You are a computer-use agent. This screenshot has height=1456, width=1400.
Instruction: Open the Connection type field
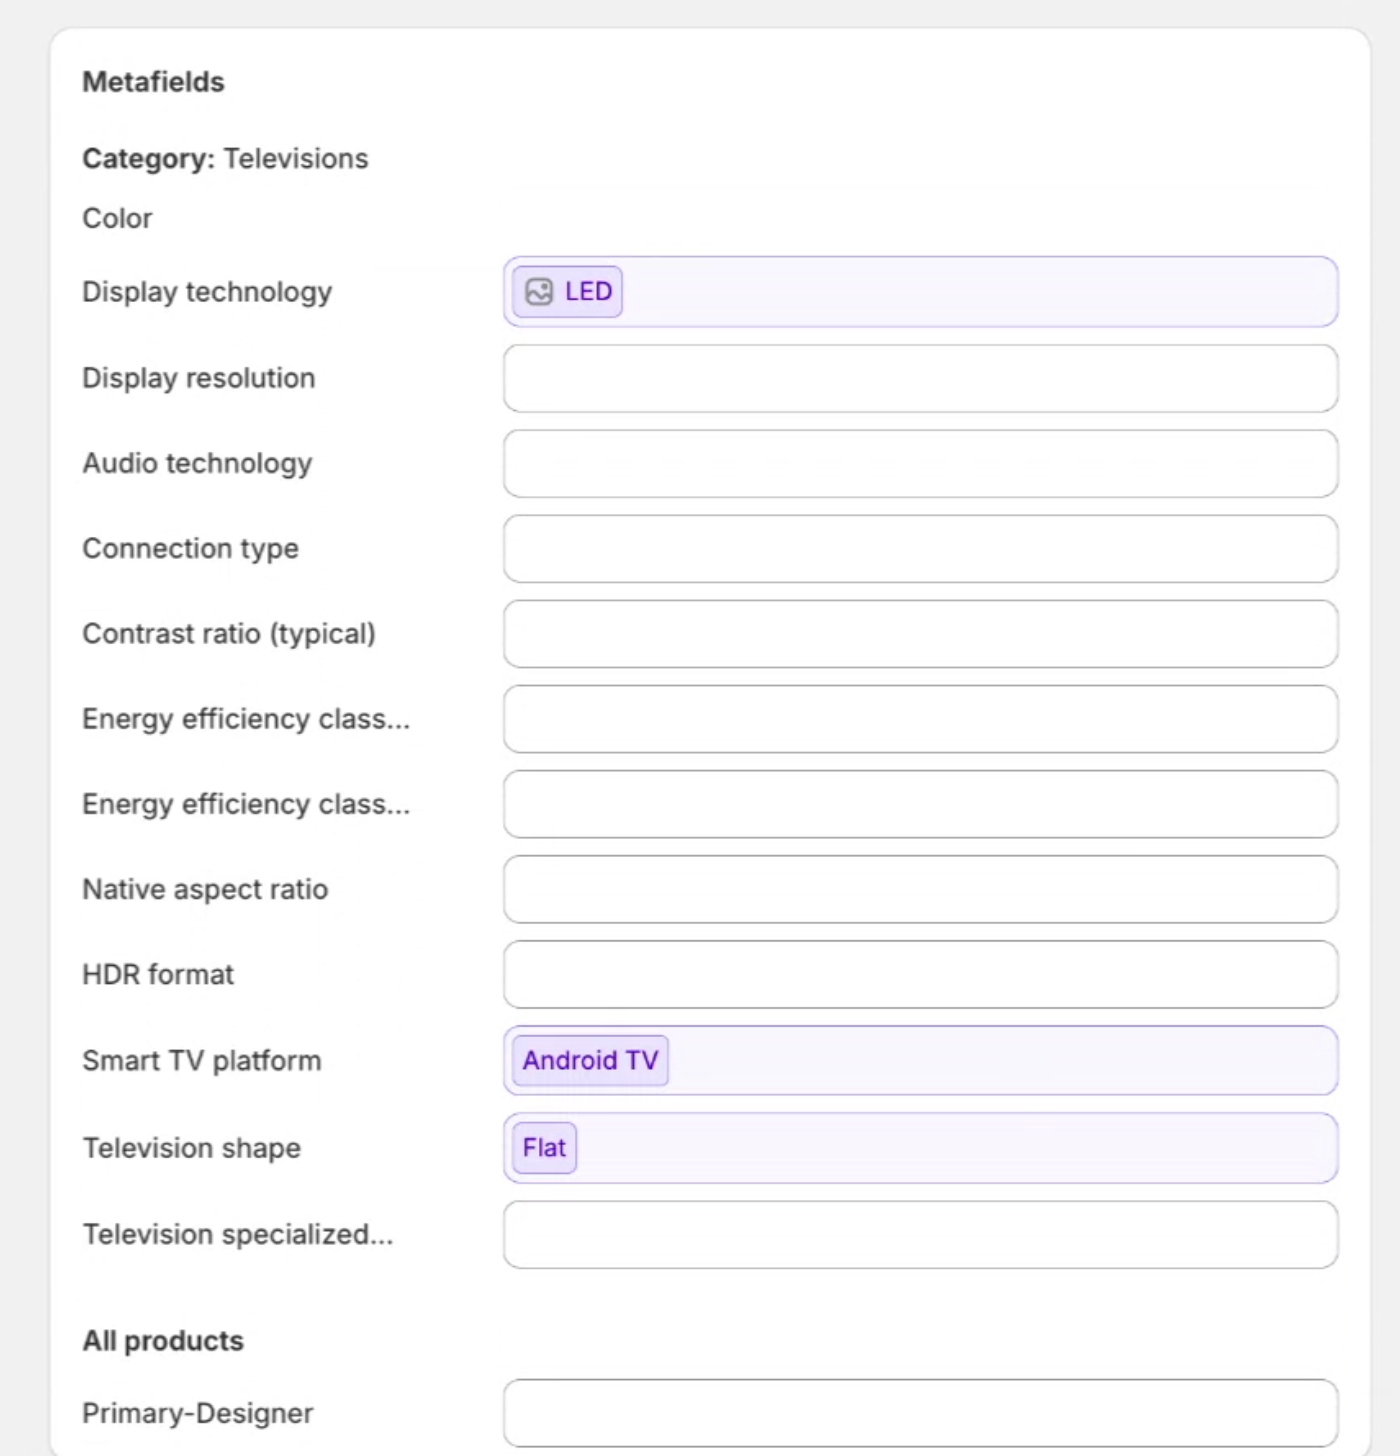tap(920, 548)
